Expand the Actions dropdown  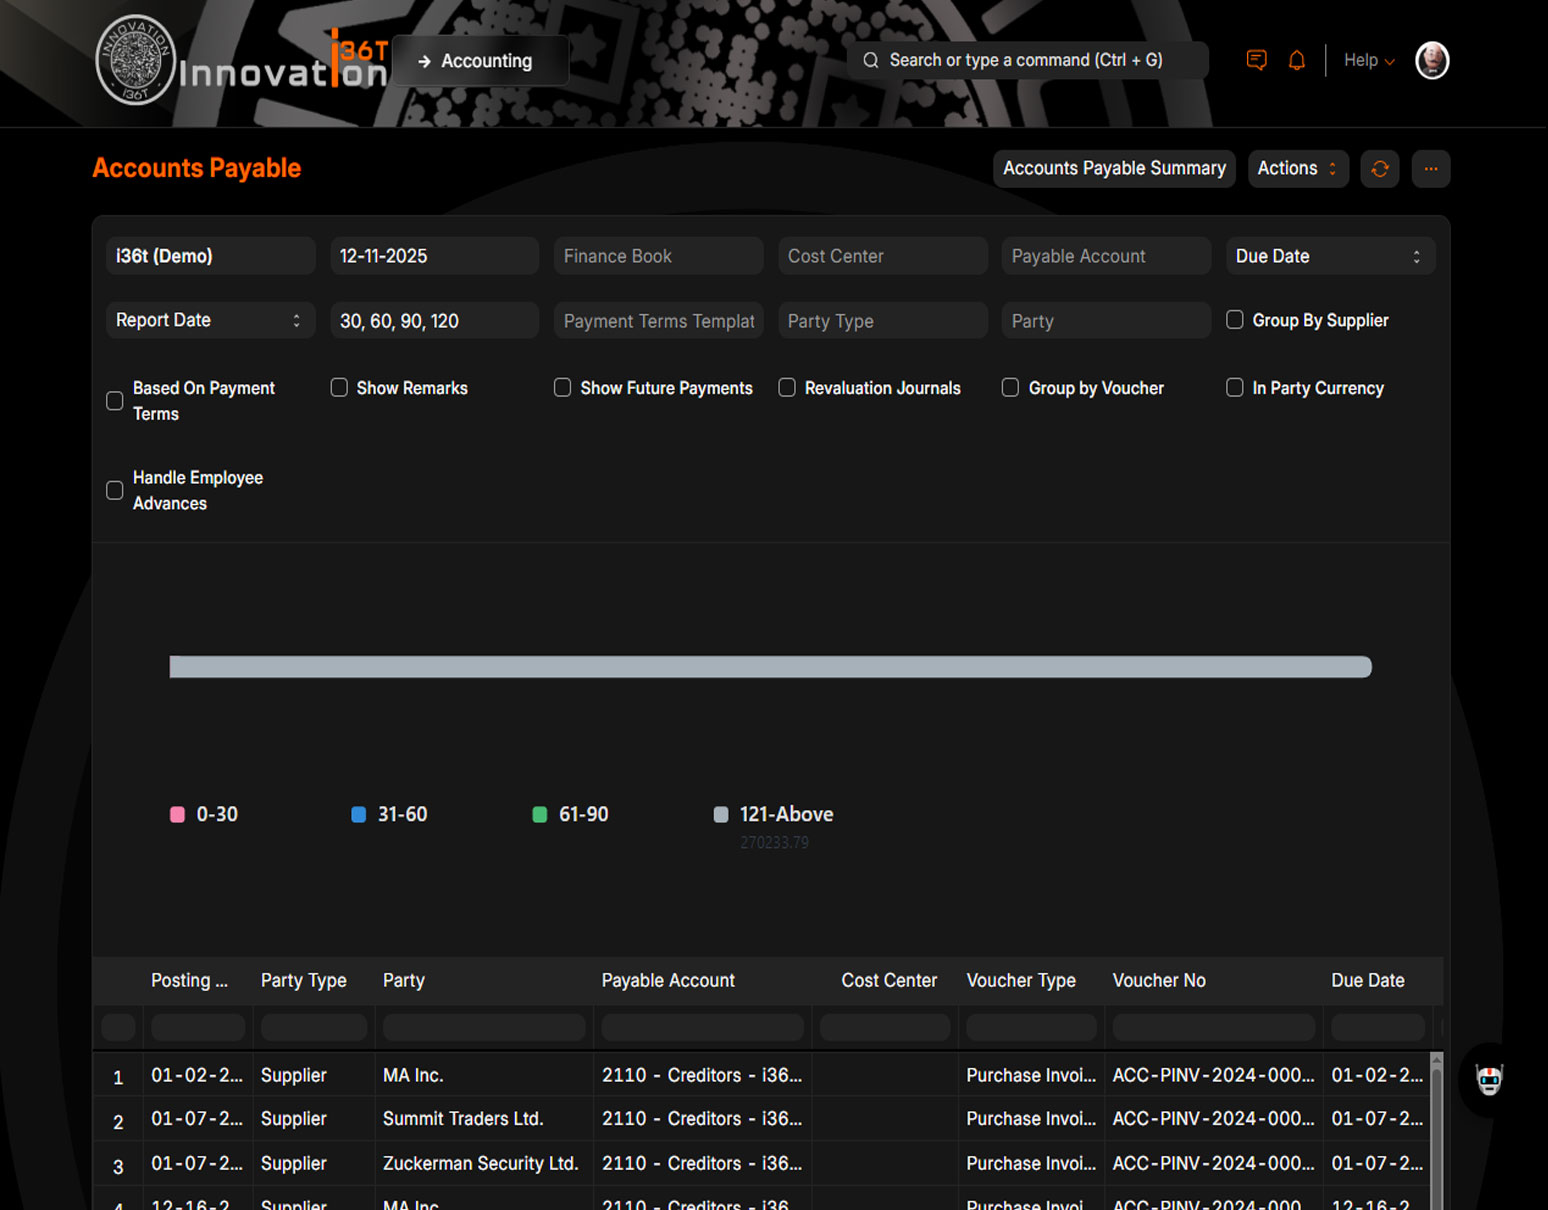[1296, 169]
